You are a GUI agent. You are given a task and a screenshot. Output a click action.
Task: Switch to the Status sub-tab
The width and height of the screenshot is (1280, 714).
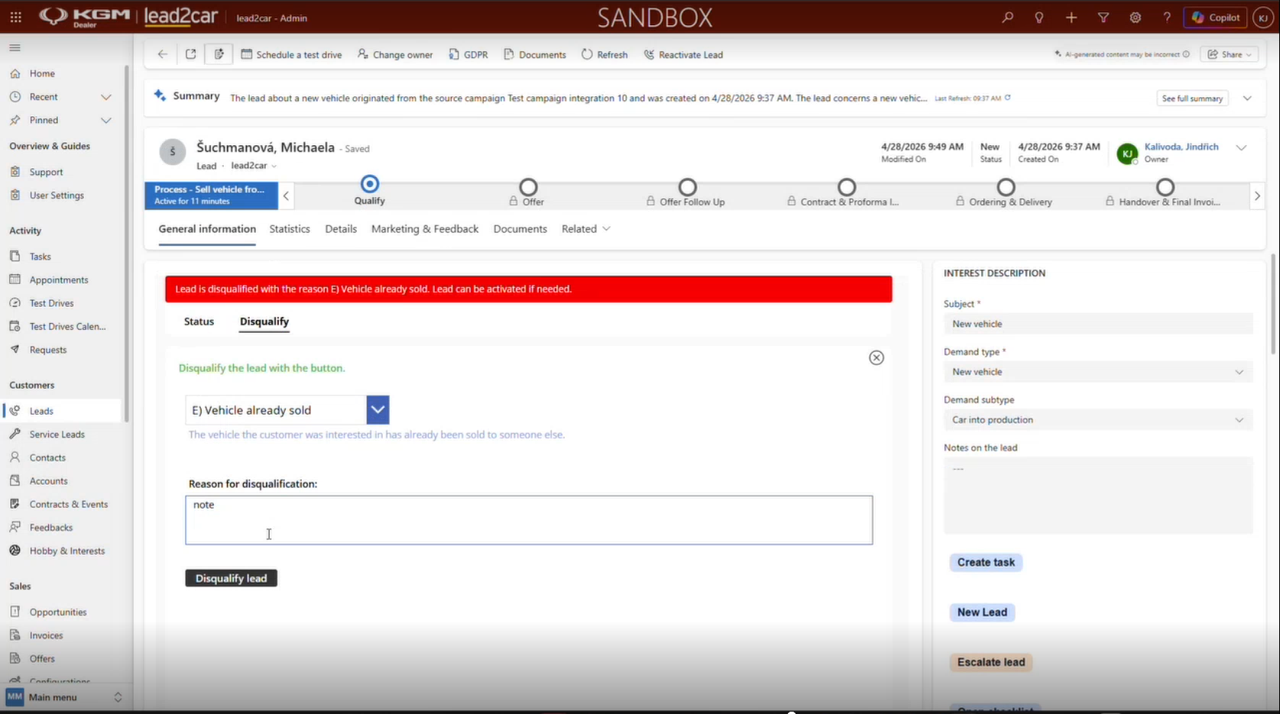199,322
